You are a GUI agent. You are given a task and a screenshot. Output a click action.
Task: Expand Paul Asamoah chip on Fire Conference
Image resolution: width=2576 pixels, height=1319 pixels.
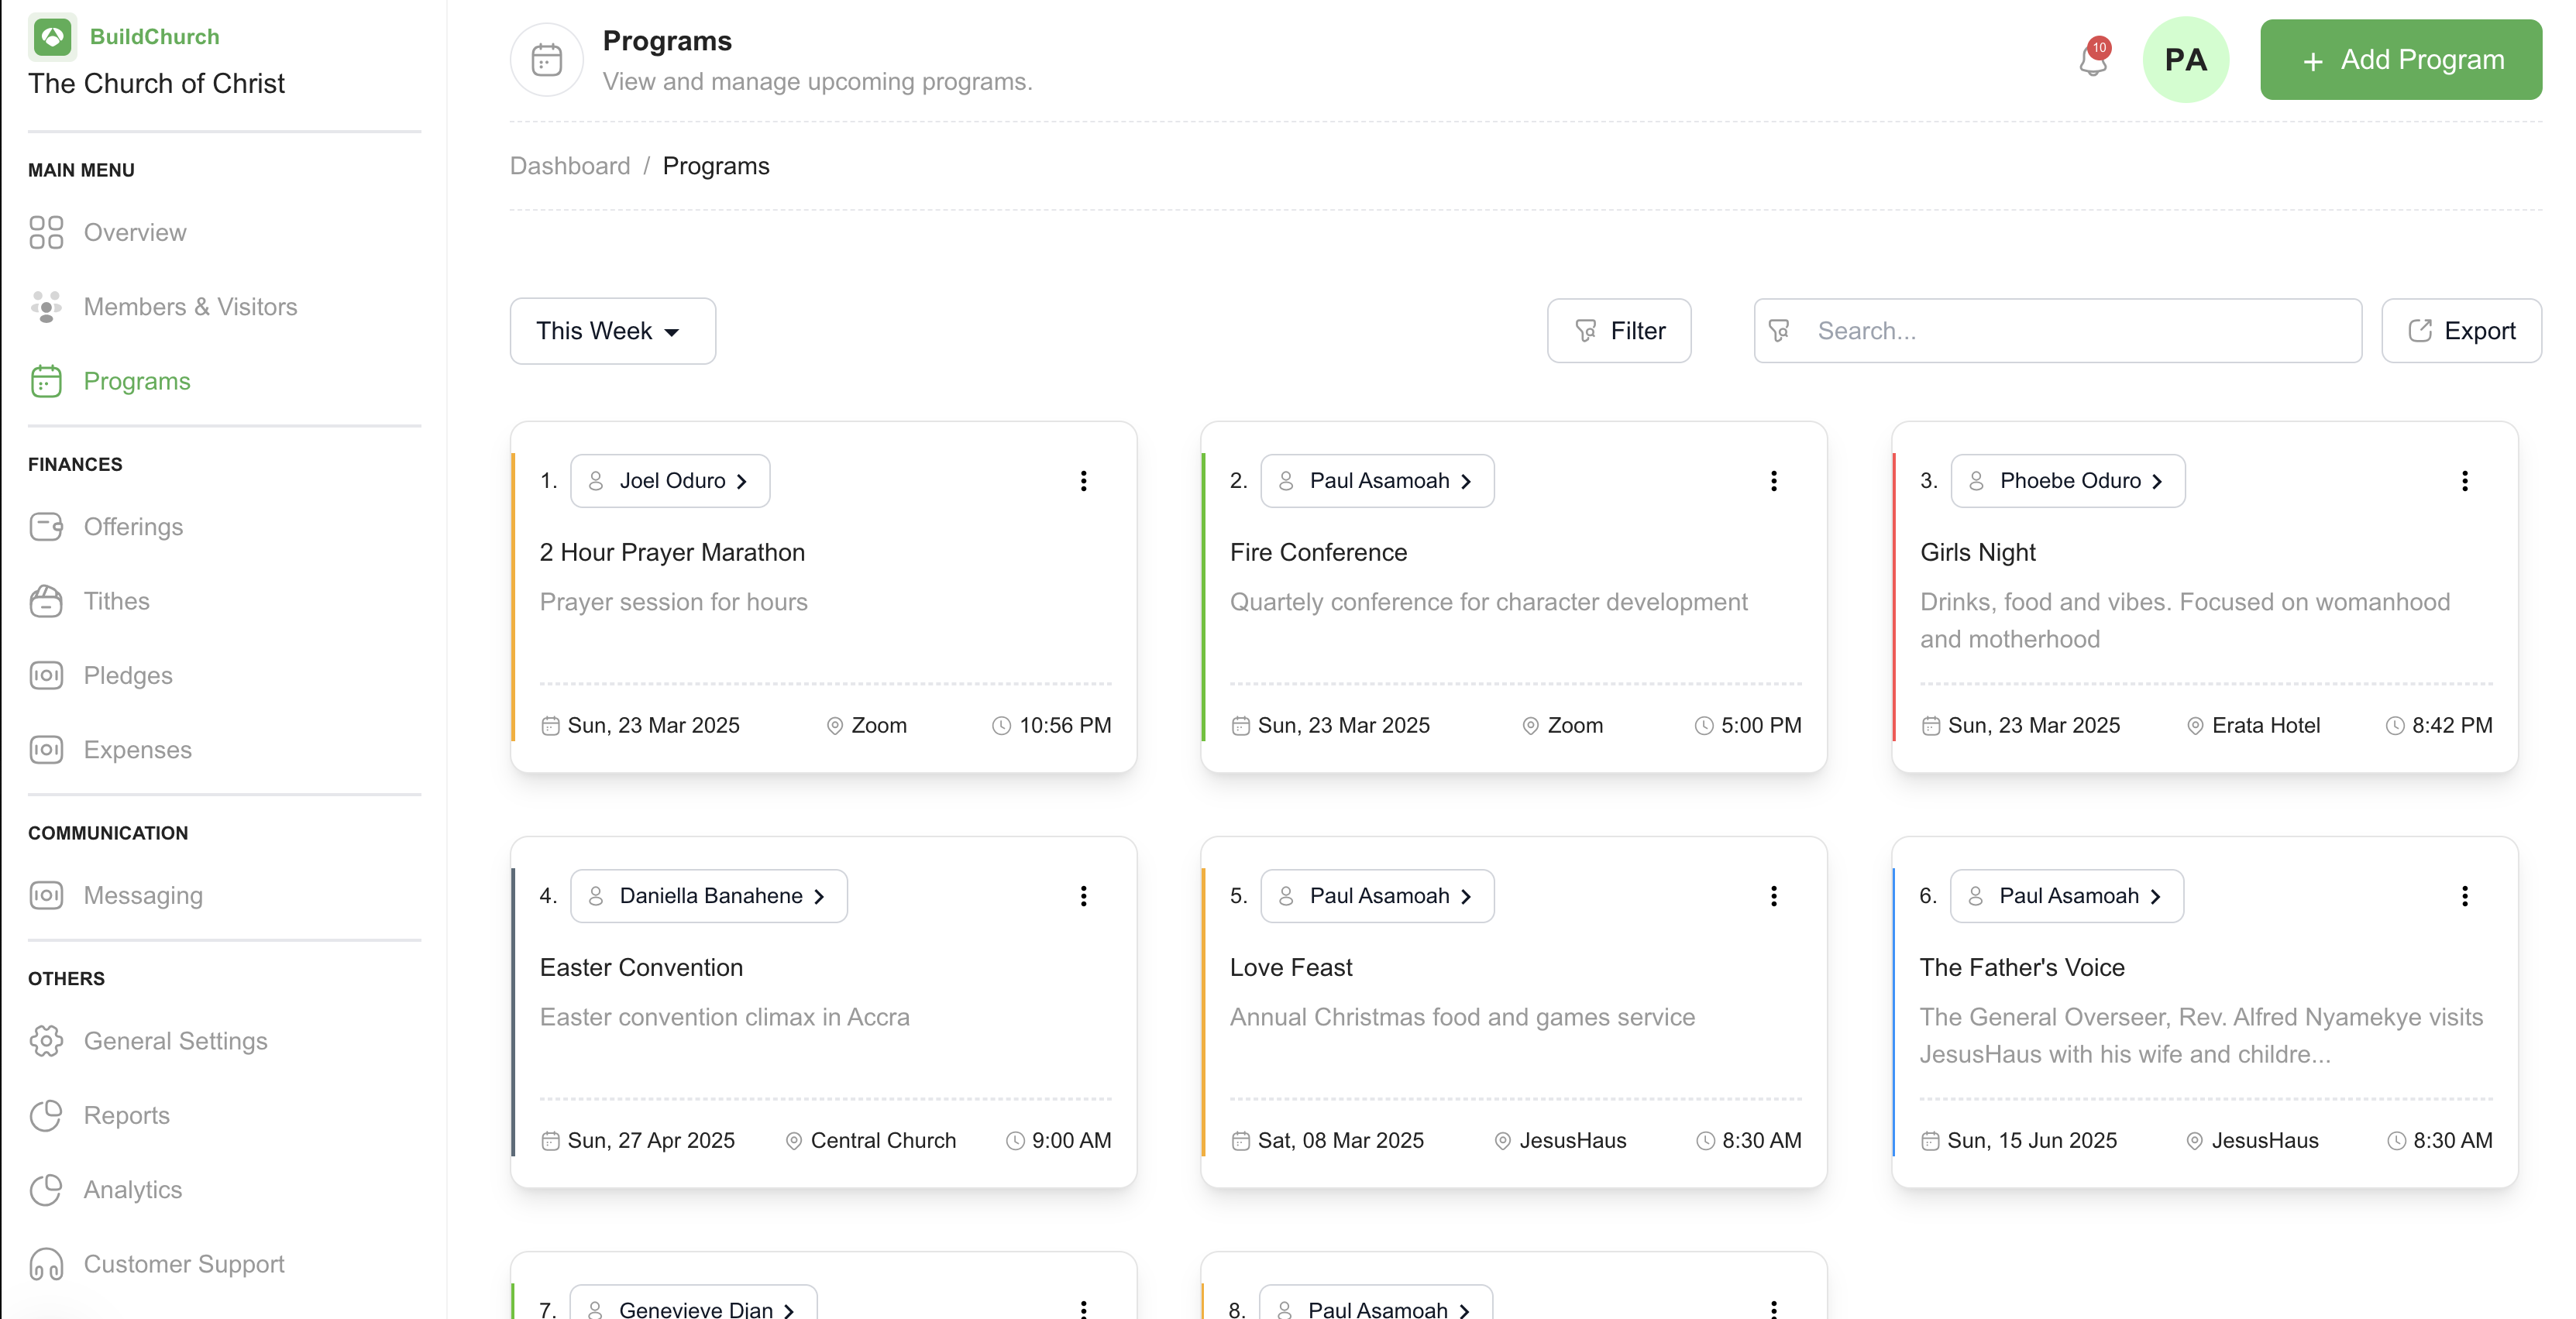point(1377,481)
